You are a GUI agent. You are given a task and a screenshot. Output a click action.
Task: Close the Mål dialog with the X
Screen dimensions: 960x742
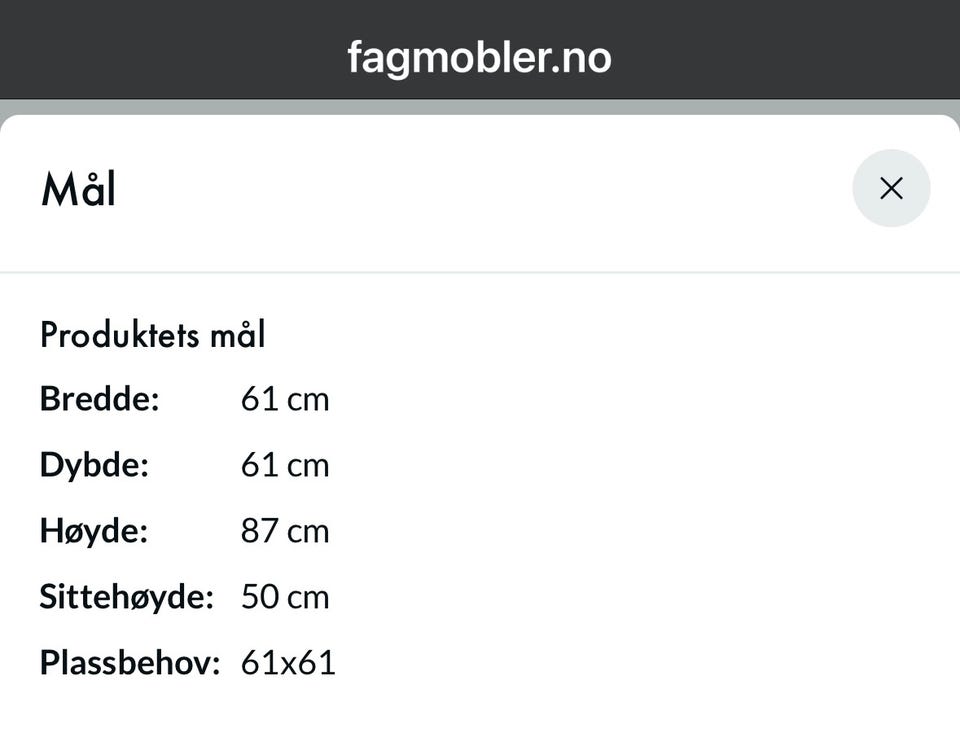[x=891, y=188]
